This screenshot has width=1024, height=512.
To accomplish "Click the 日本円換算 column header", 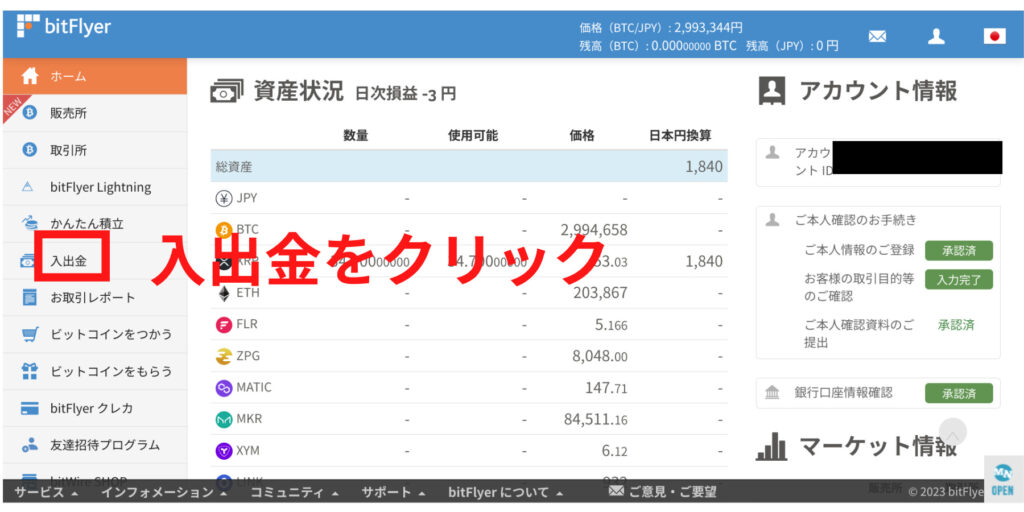I will pyautogui.click(x=680, y=136).
